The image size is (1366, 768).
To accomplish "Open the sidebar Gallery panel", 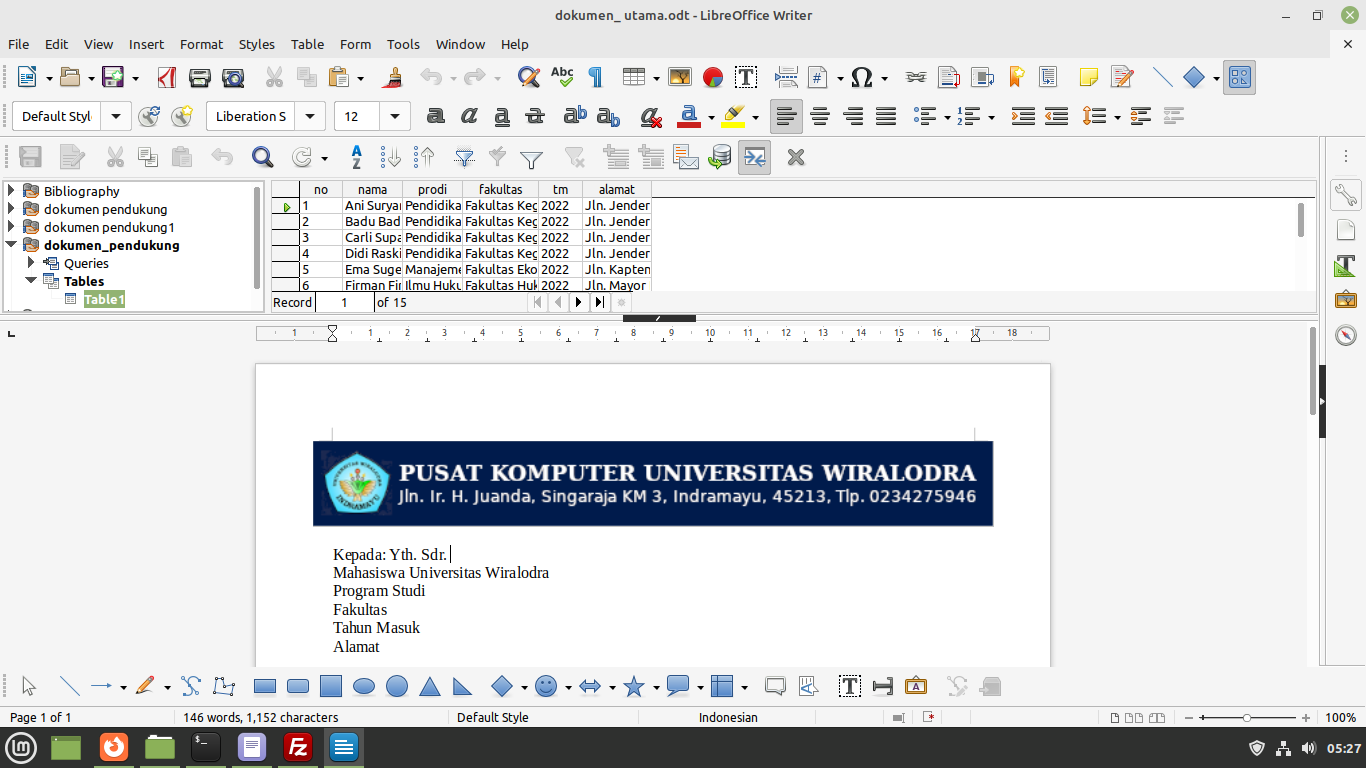I will point(1346,299).
